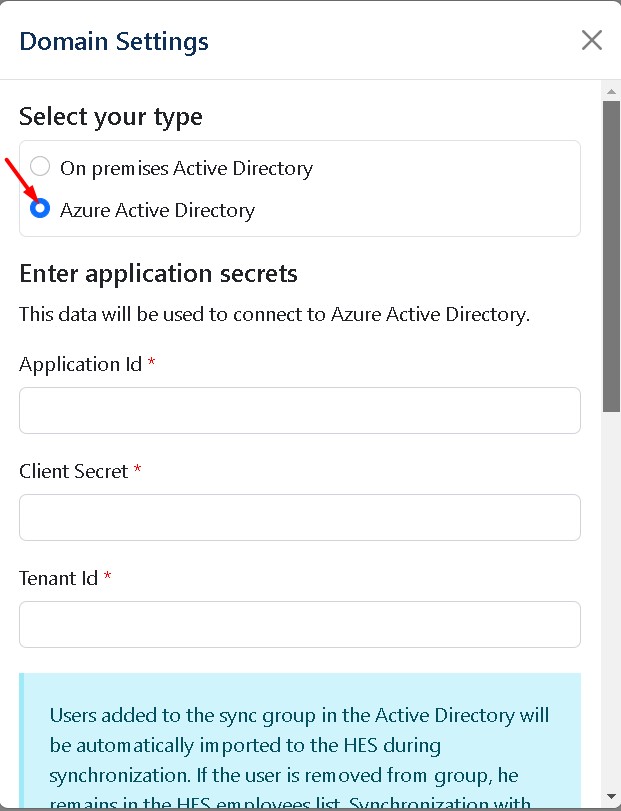The width and height of the screenshot is (621, 811).
Task: Click the empty scrollbar track below the thumb
Action: point(611,600)
